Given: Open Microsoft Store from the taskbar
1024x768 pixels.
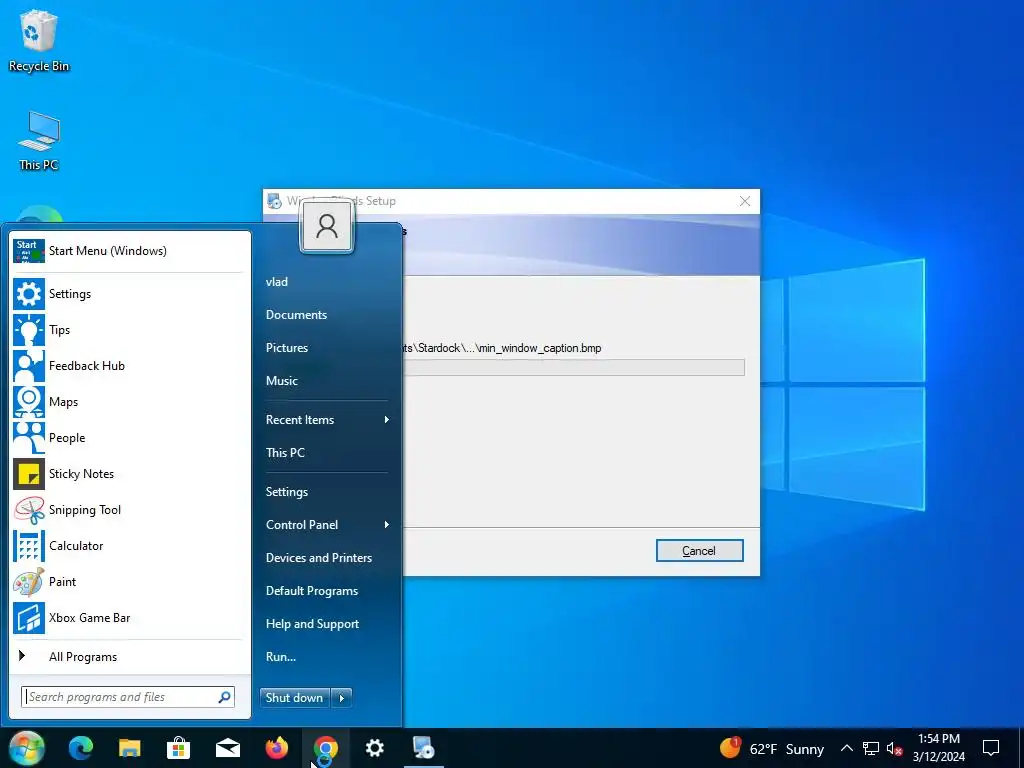Looking at the screenshot, I should coord(178,748).
